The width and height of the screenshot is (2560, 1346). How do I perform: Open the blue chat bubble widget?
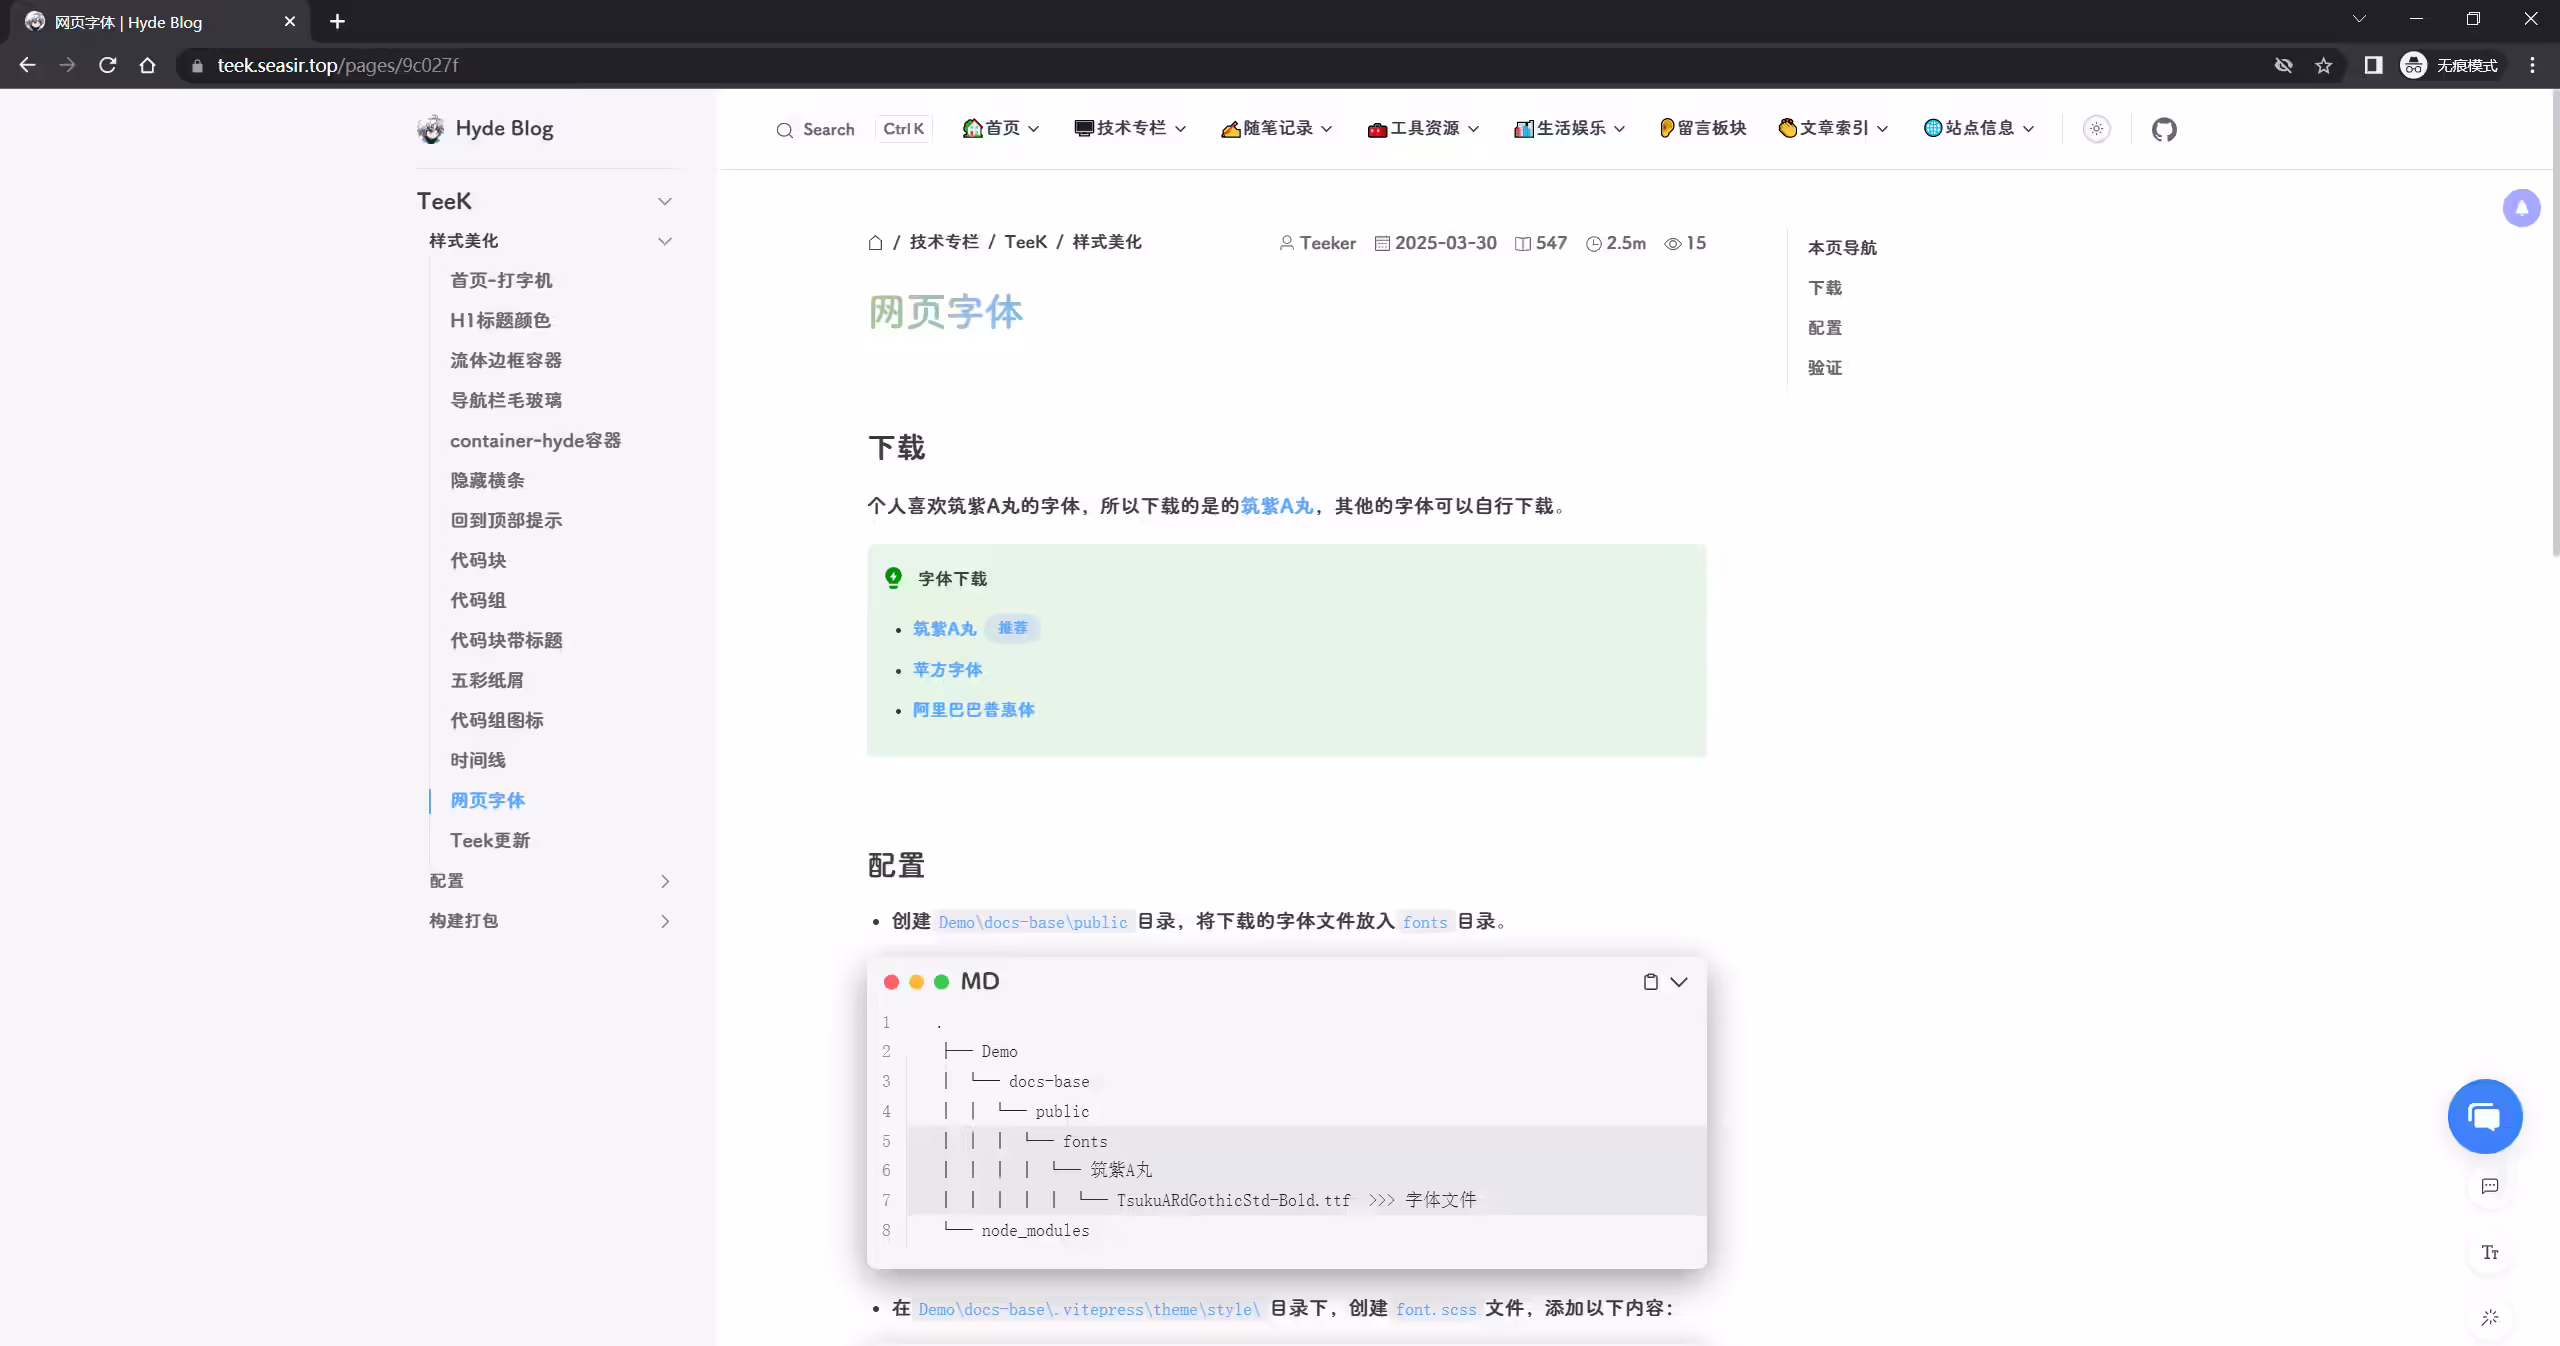pyautogui.click(x=2485, y=1116)
